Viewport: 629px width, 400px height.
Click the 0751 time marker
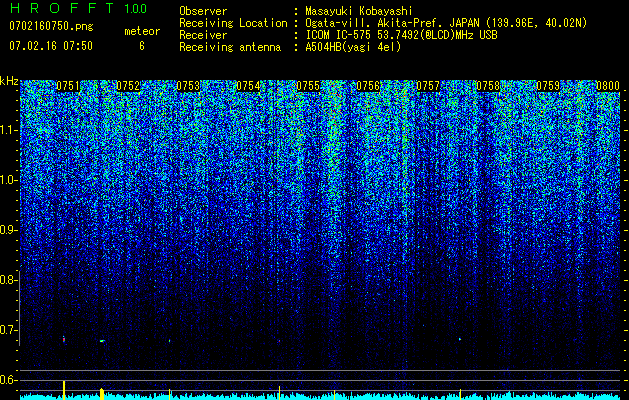pyautogui.click(x=68, y=86)
